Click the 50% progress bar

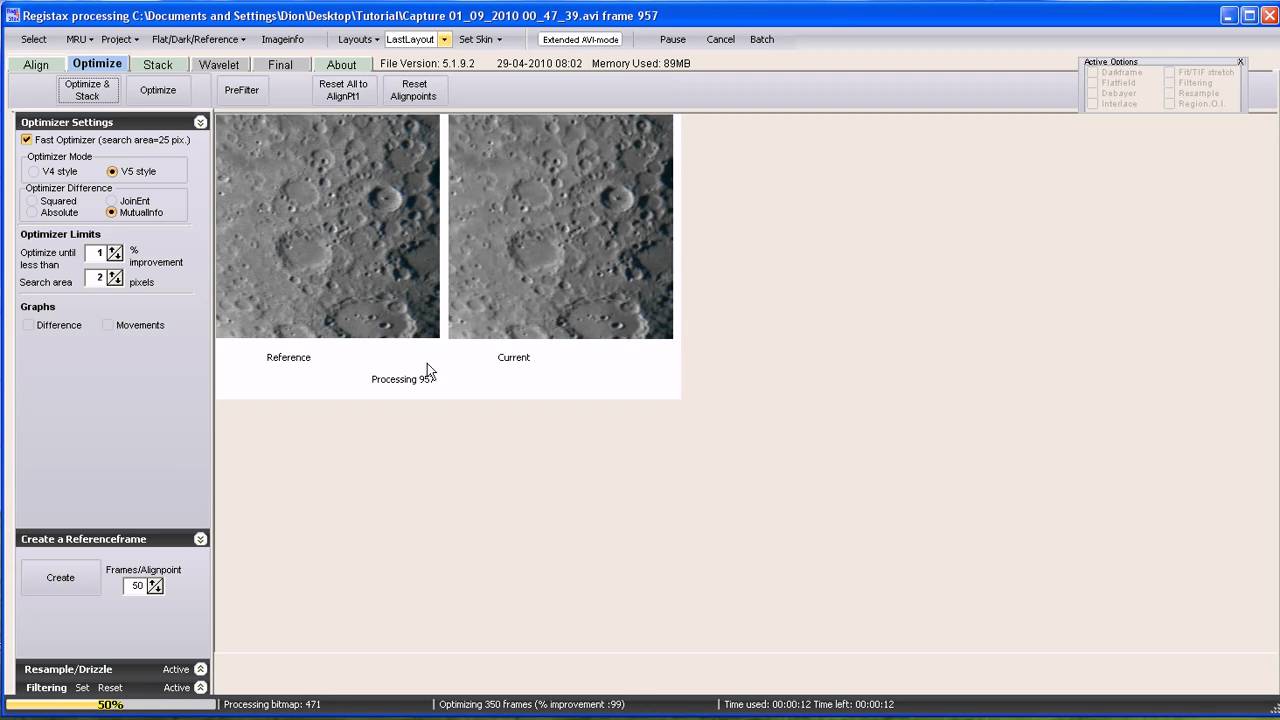pyautogui.click(x=110, y=704)
